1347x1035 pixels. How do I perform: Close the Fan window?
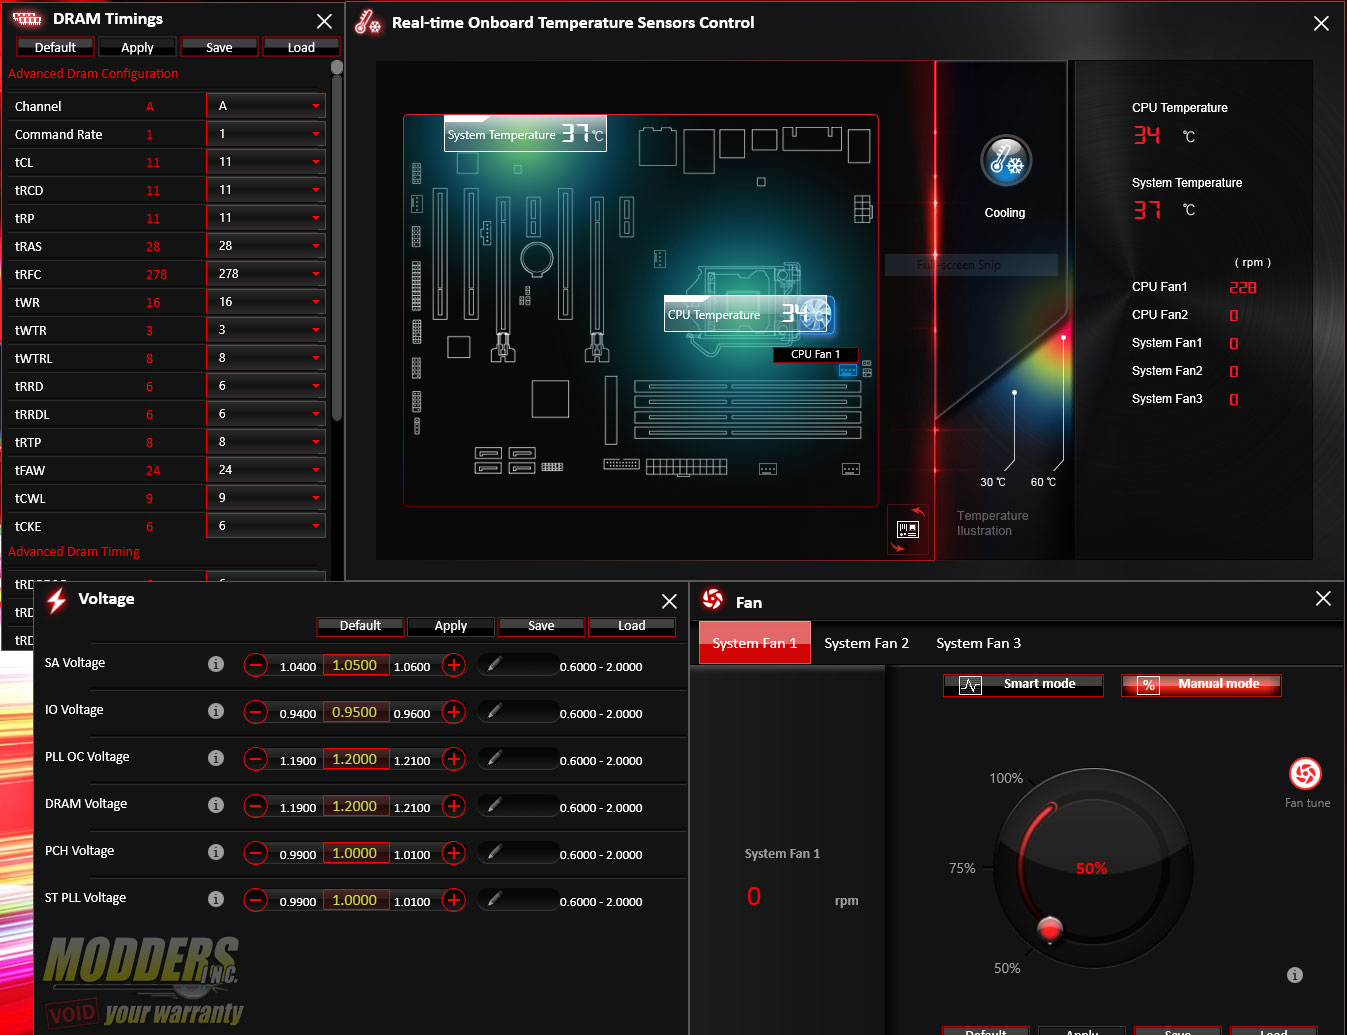coord(1323,598)
